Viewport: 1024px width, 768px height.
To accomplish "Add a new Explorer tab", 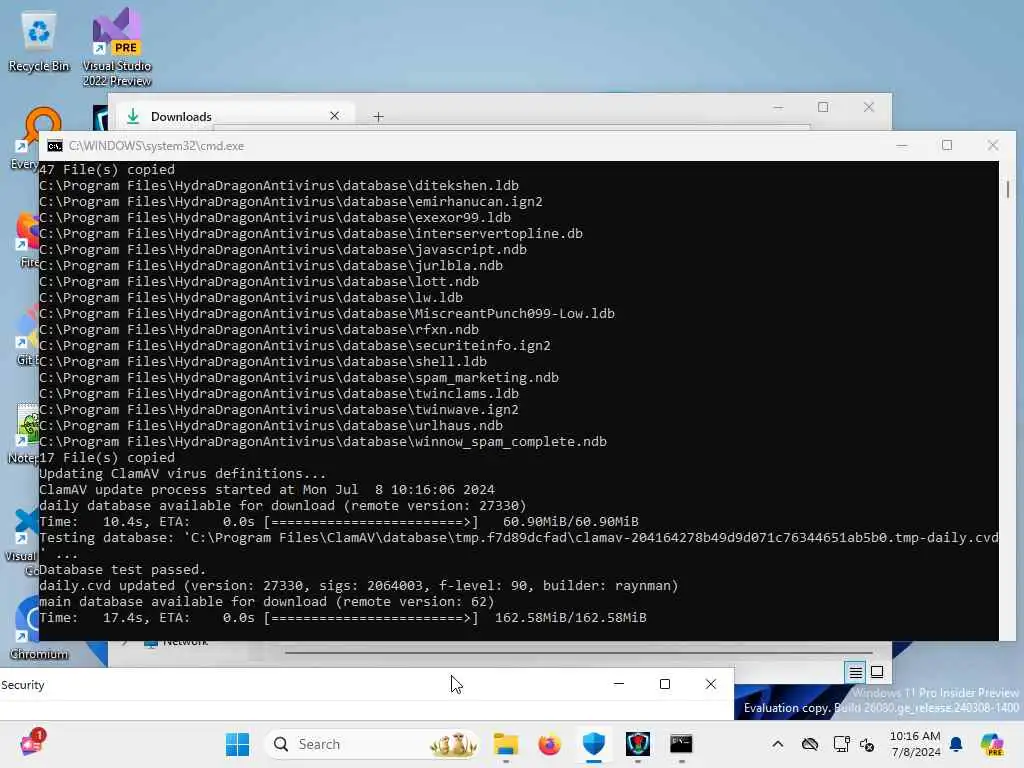I will 378,116.
